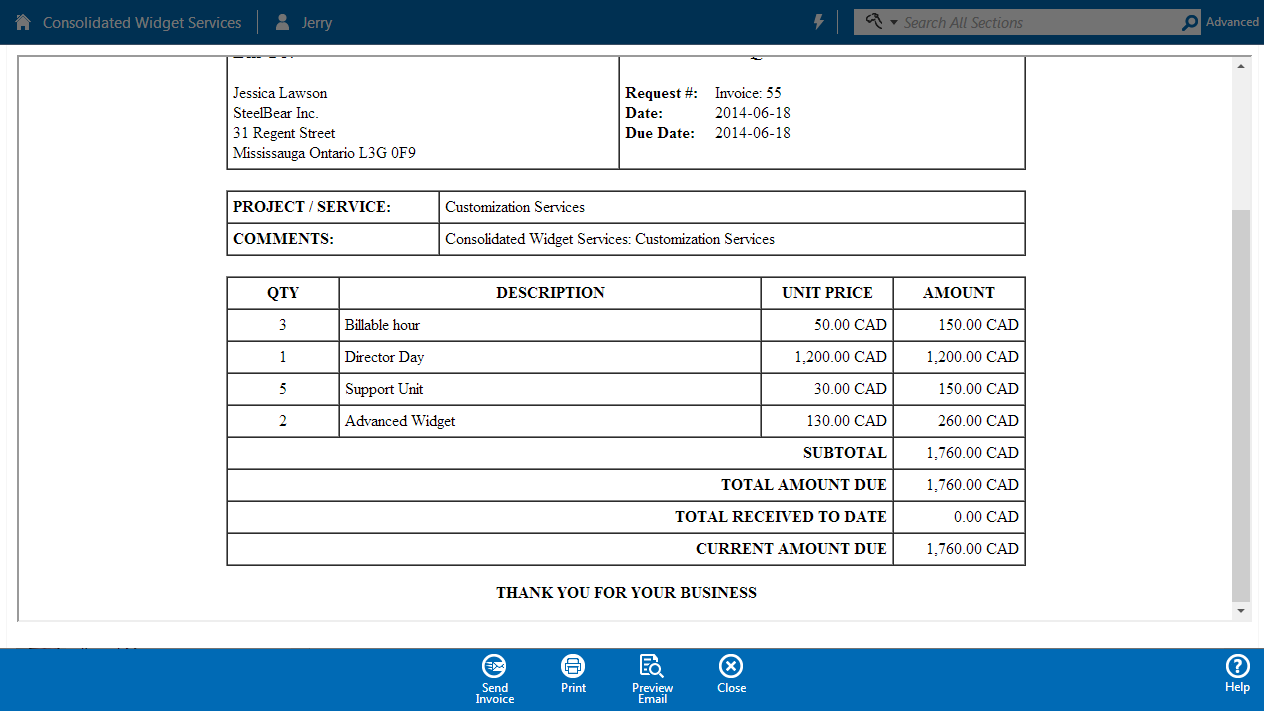Click 'Invoice: 55' request number
Image resolution: width=1264 pixels, height=711 pixels.
[748, 93]
